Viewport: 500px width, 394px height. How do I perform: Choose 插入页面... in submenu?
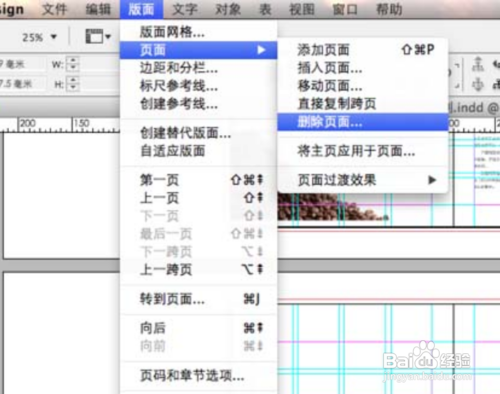click(x=362, y=68)
